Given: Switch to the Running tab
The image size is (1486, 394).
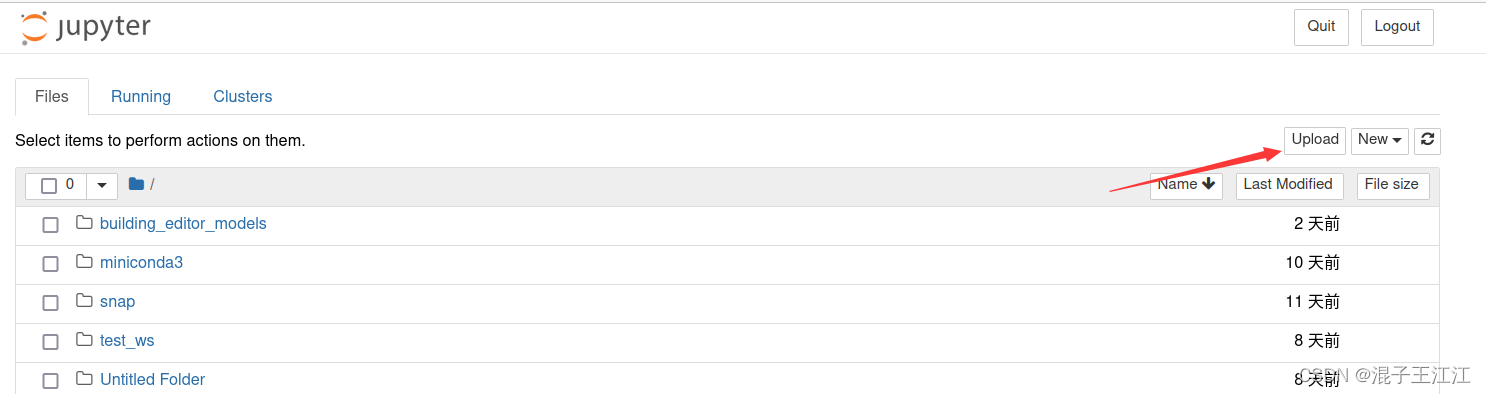Looking at the screenshot, I should click(141, 97).
